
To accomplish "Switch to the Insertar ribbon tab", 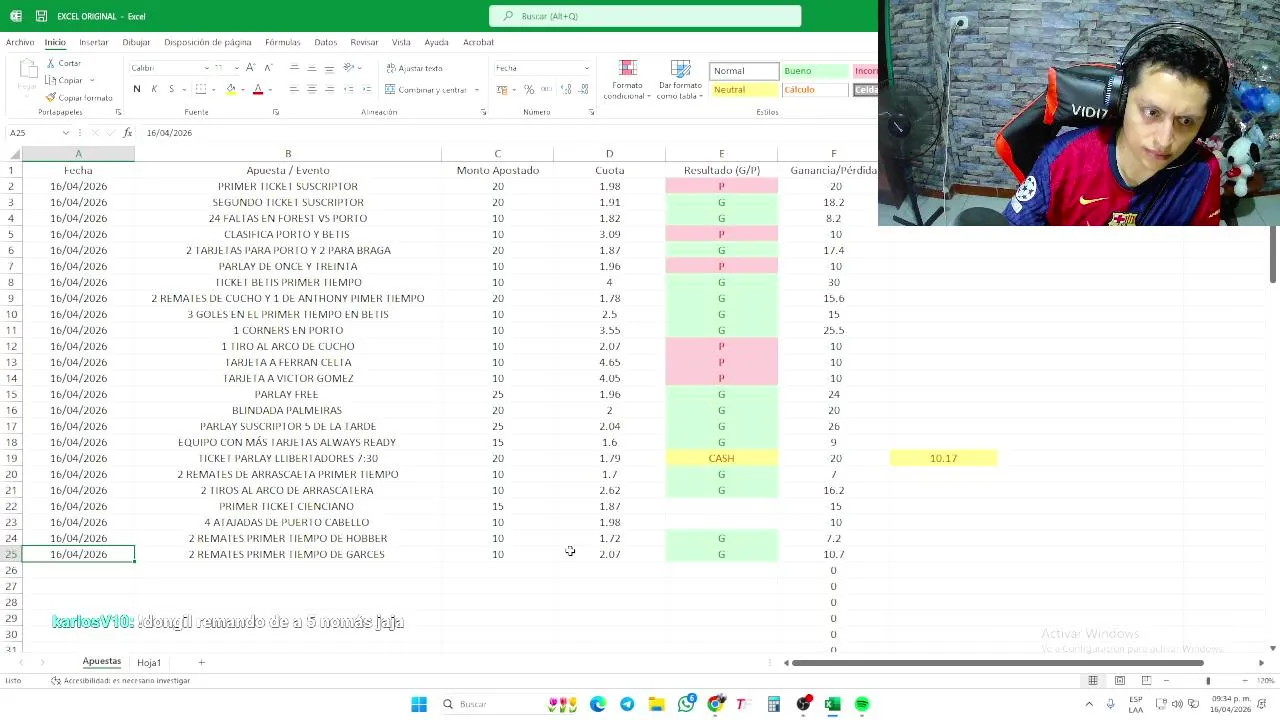I will tap(94, 42).
